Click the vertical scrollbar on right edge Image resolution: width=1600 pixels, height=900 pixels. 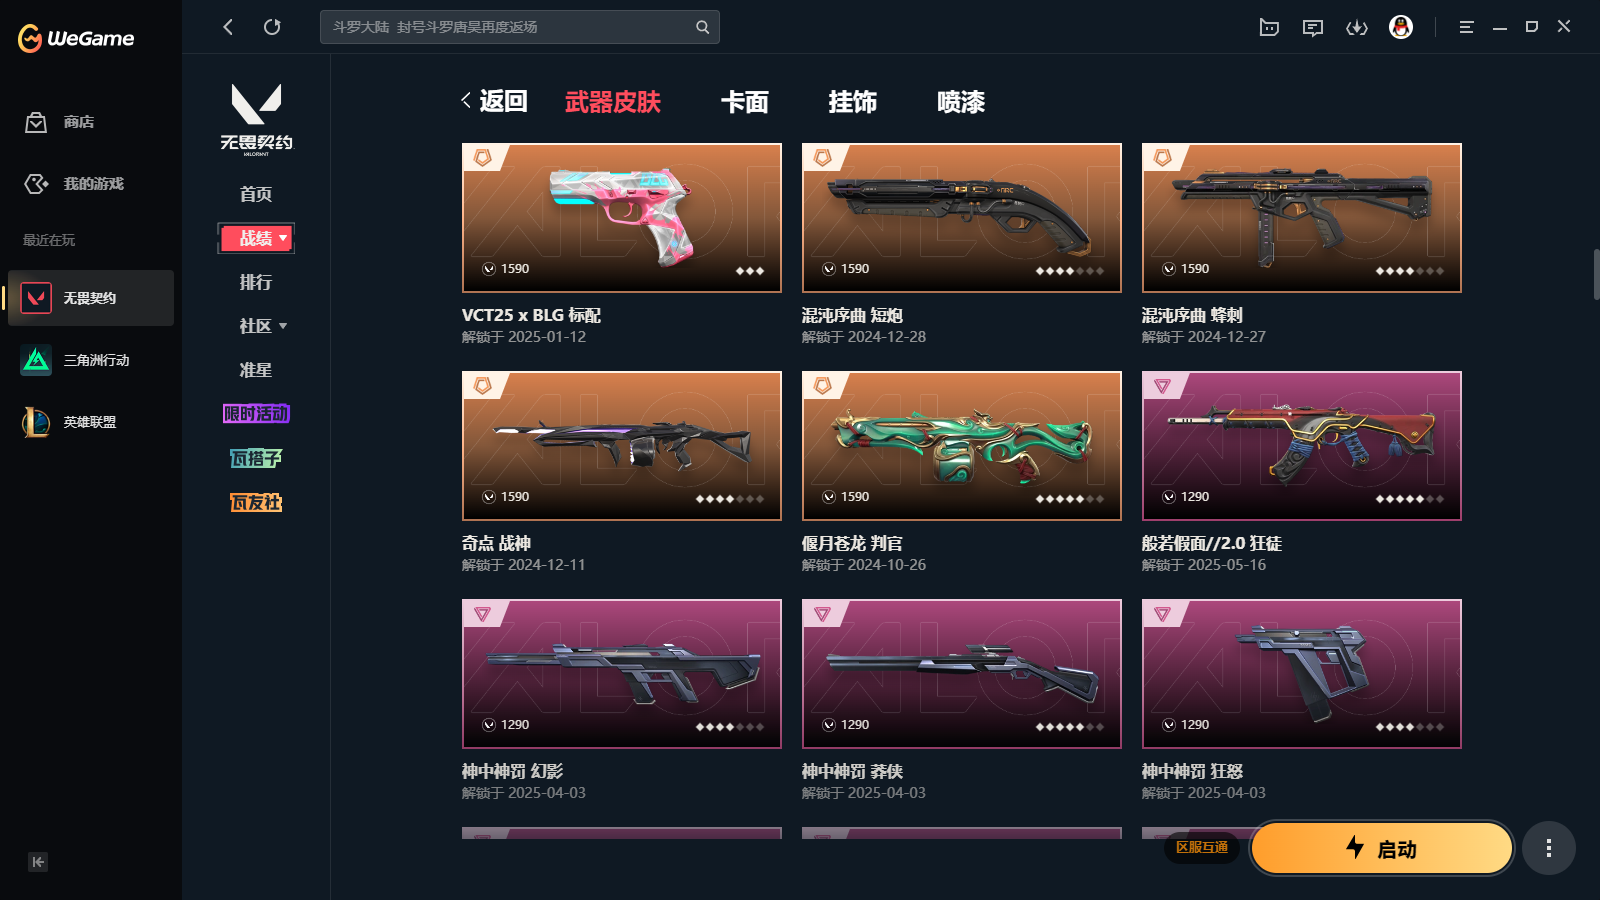point(1596,274)
